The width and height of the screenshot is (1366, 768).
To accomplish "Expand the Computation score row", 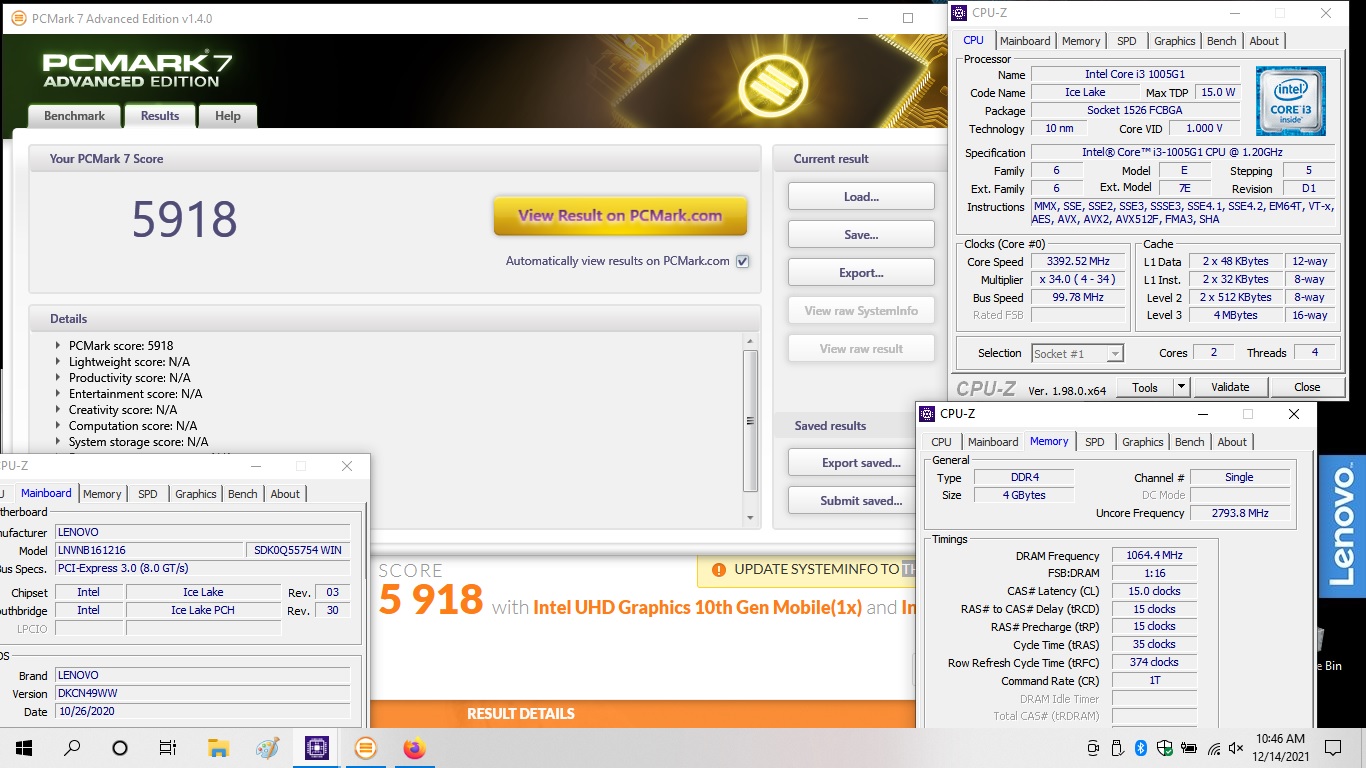I will click(58, 426).
